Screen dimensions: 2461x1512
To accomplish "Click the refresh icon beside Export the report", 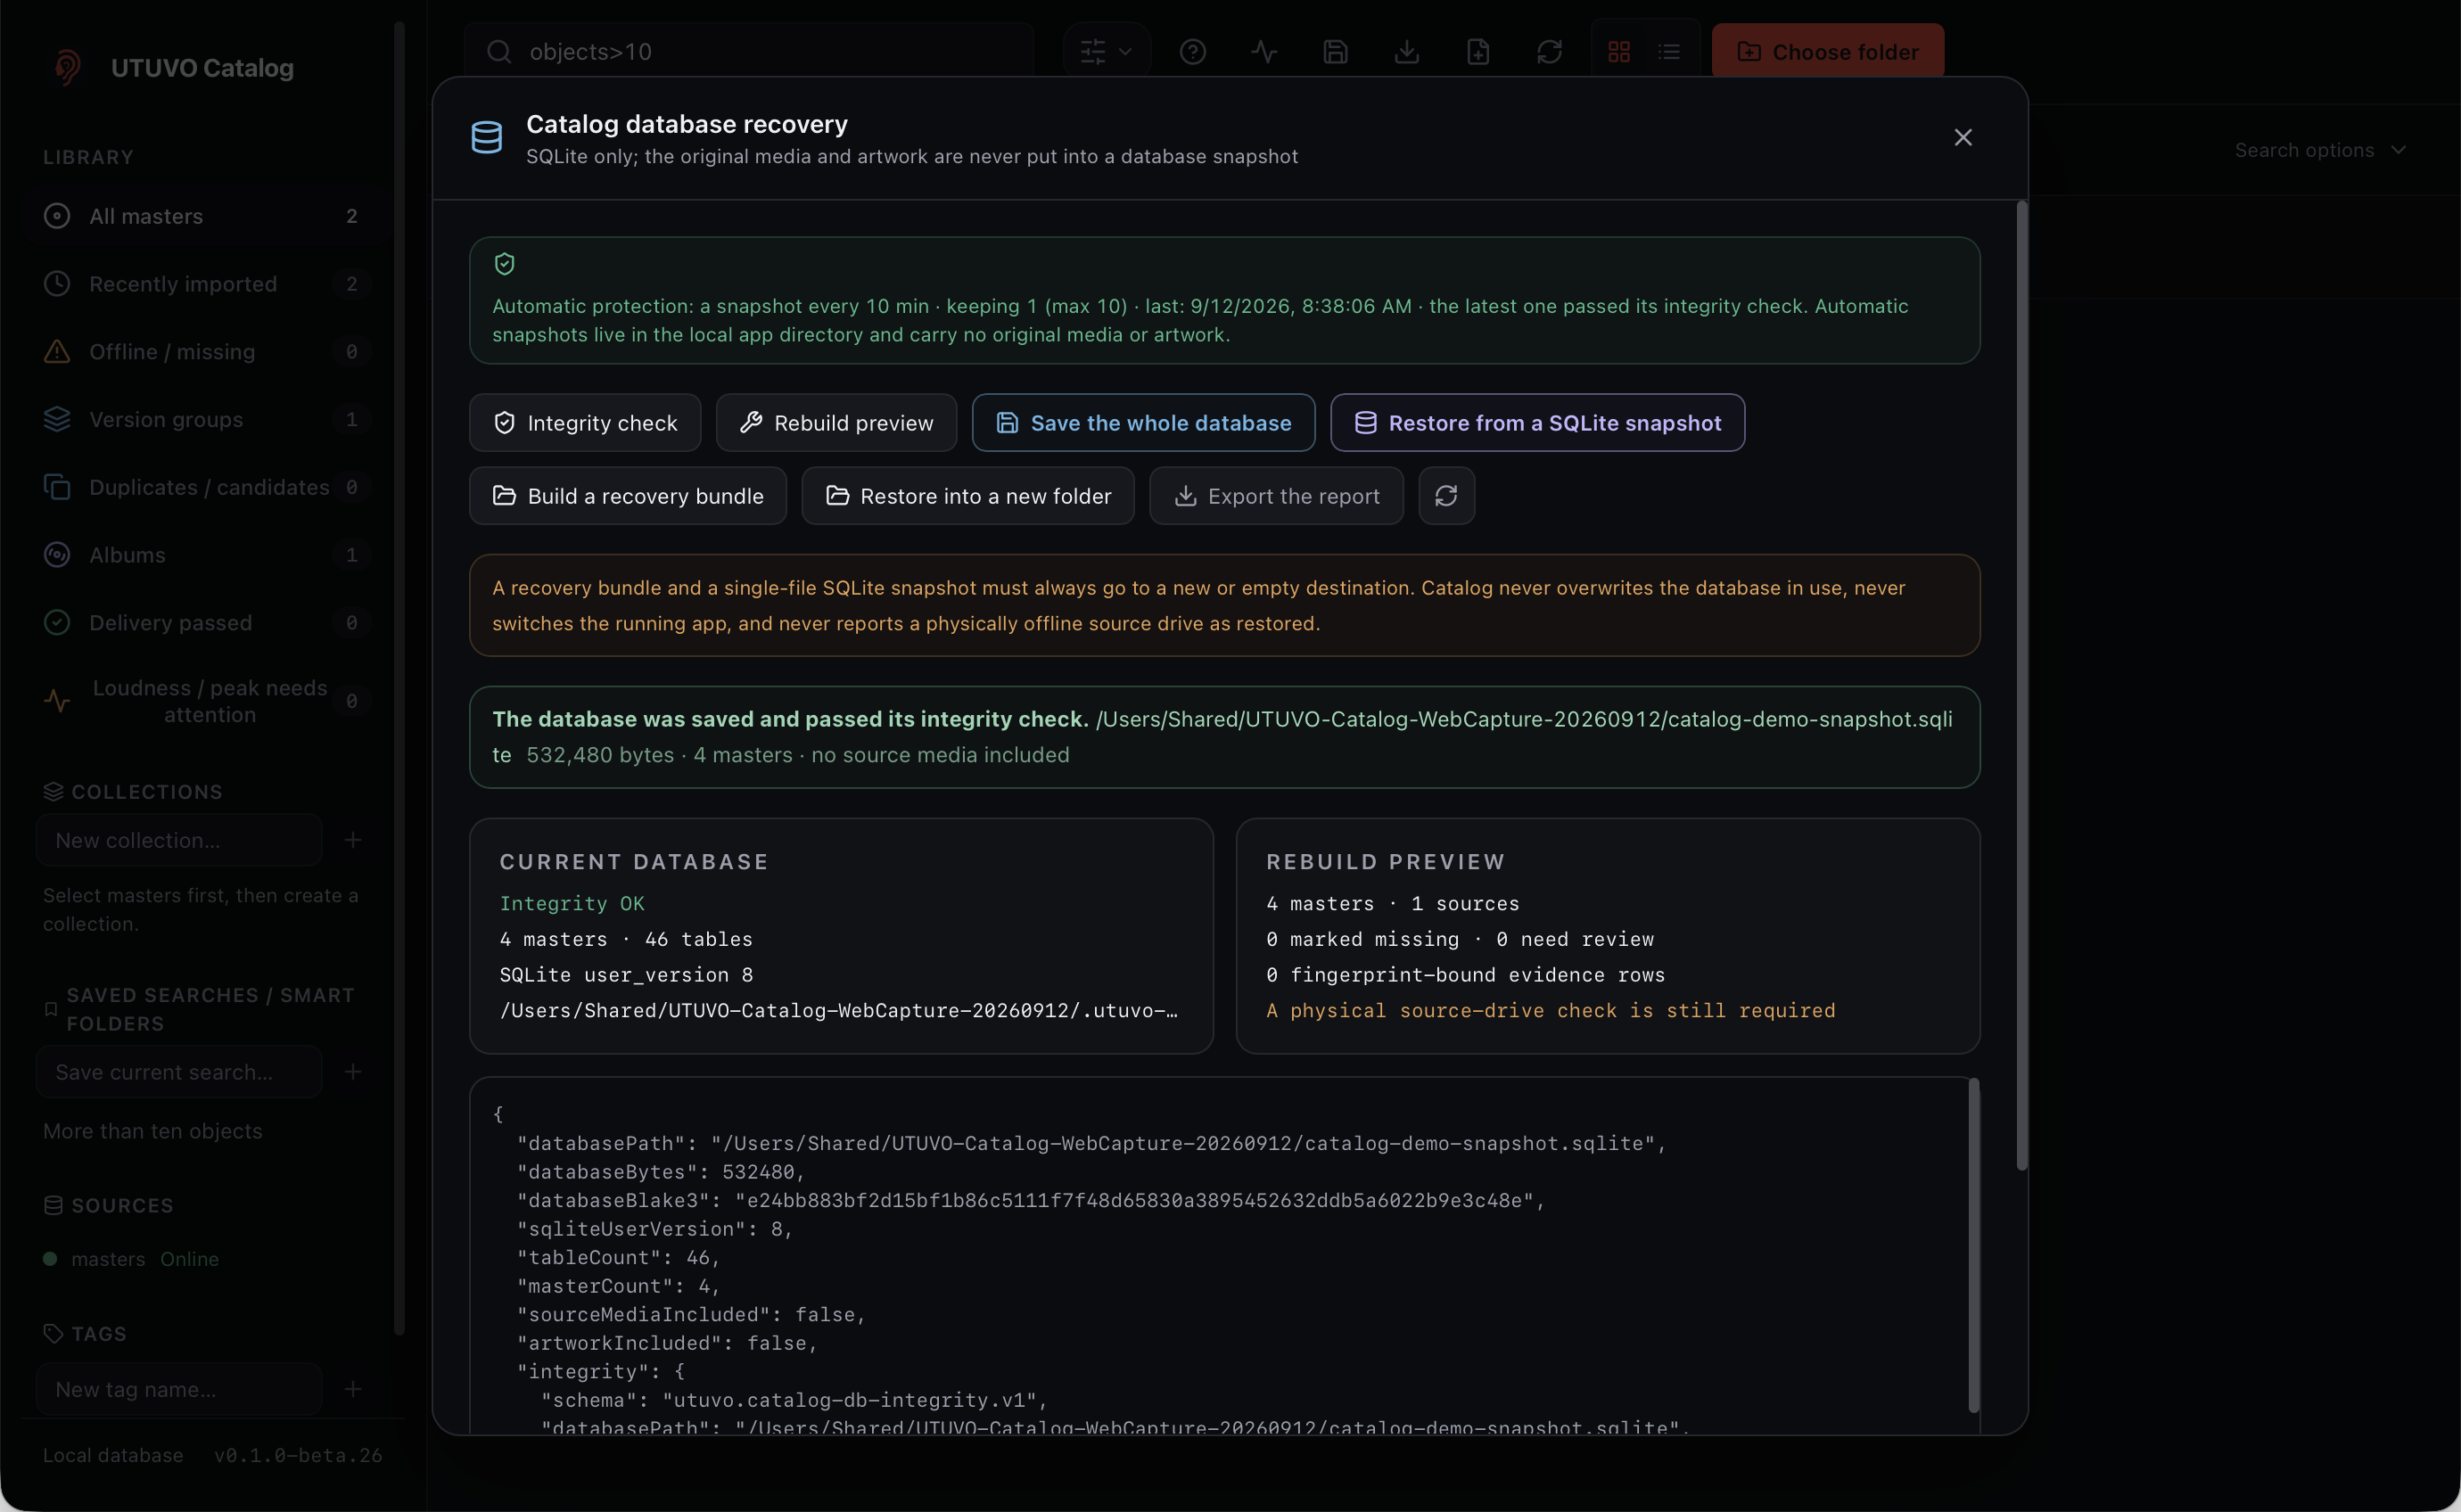I will pos(1446,496).
